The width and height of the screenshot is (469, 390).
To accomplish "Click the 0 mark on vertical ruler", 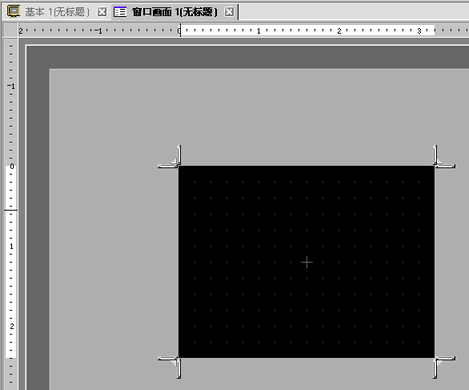I will click(12, 166).
